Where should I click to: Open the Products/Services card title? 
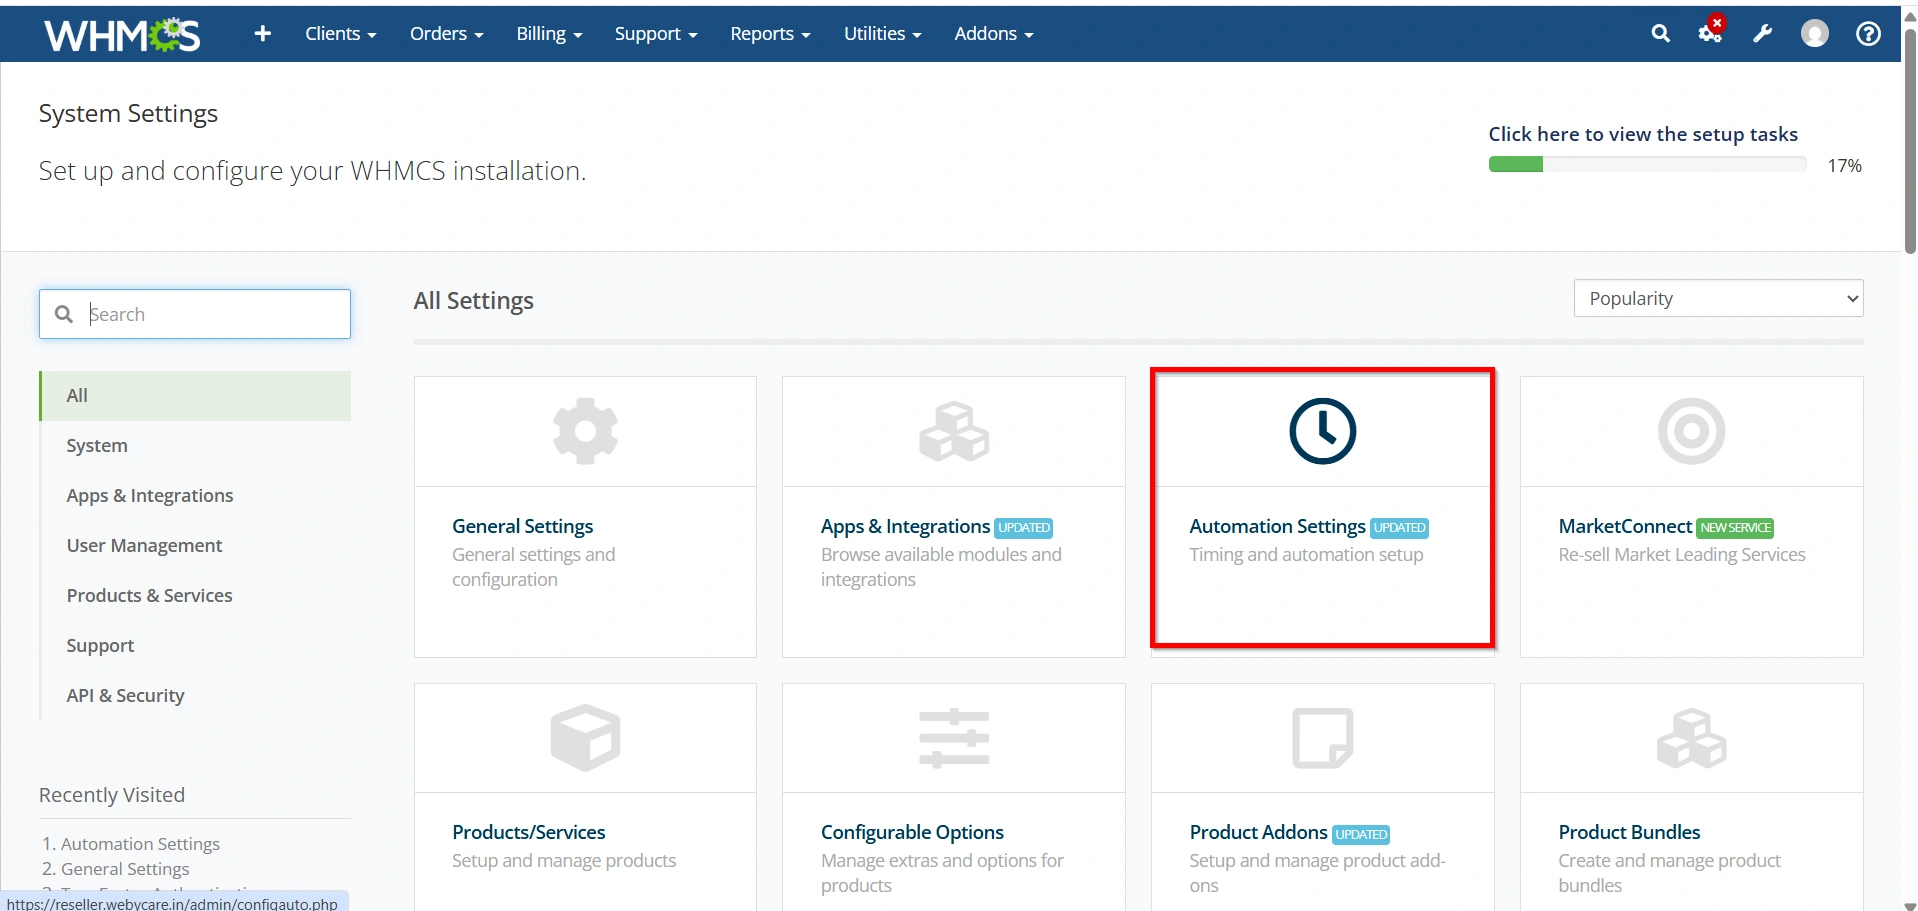click(x=528, y=832)
